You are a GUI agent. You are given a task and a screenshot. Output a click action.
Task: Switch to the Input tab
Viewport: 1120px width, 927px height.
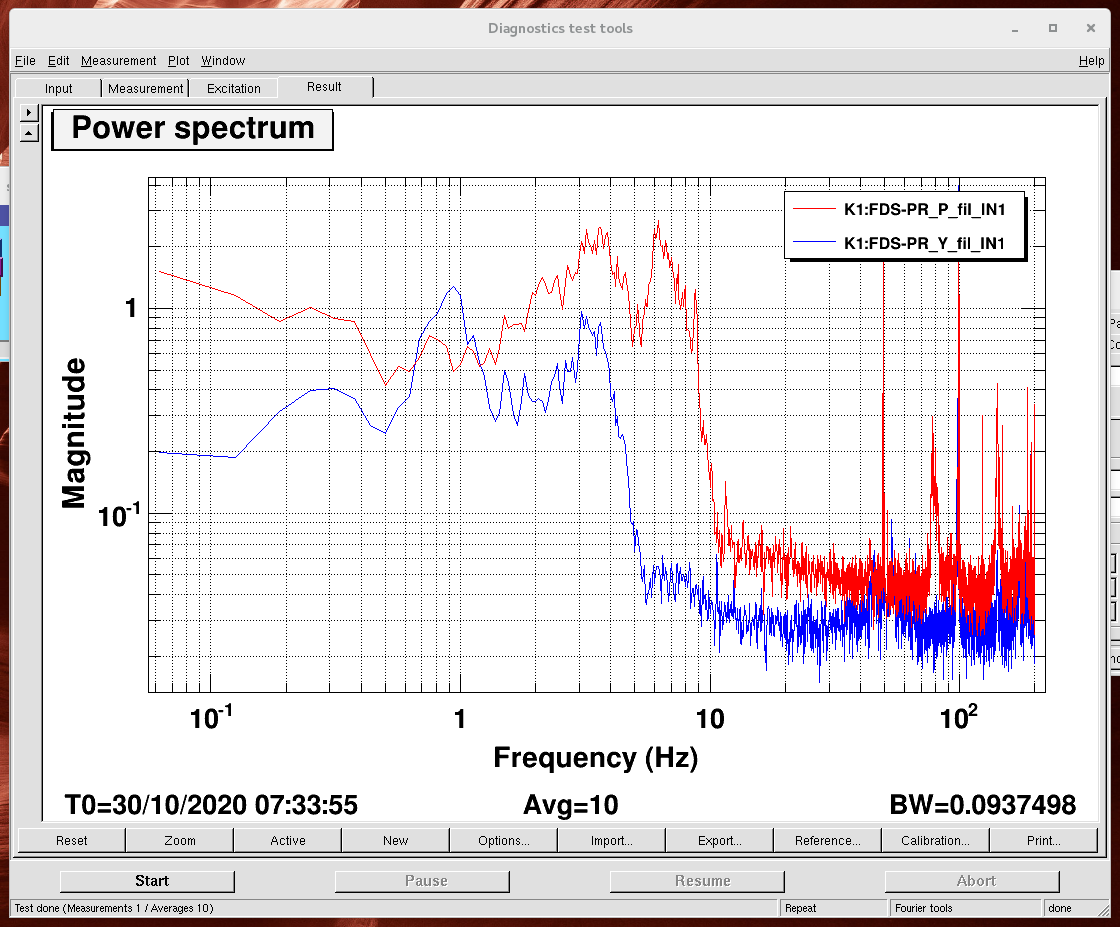tap(59, 88)
